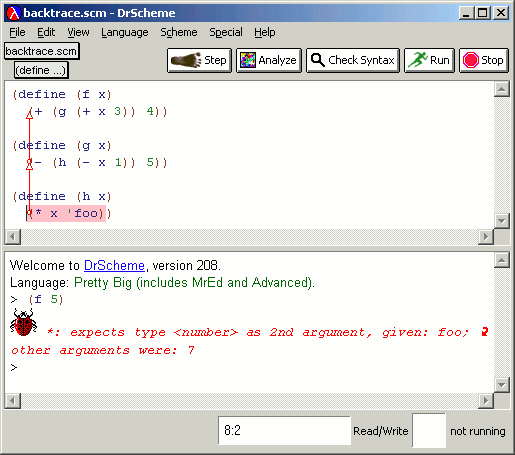Minimize the DrScheme window
Screen dimensions: 515x455
(466, 13)
